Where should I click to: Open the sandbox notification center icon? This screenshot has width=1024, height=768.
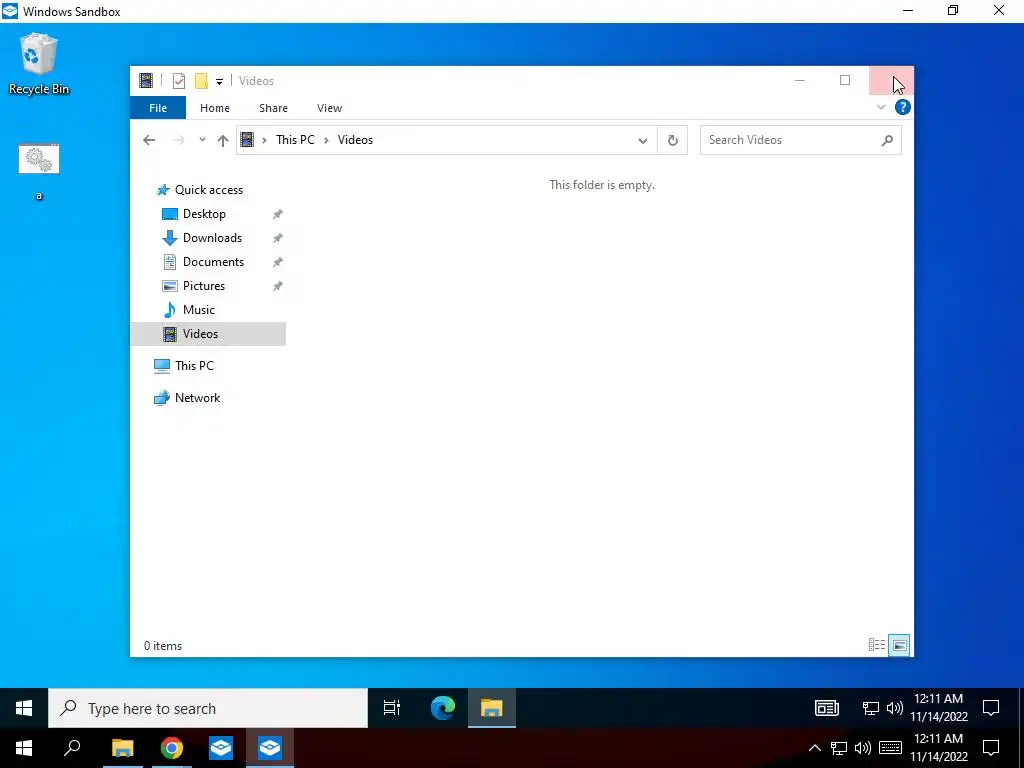991,708
